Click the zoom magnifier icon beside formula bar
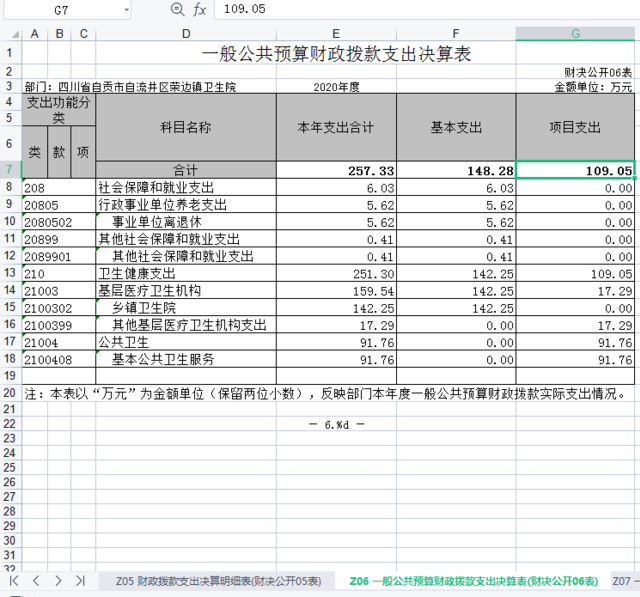The image size is (640, 597). point(177,9)
